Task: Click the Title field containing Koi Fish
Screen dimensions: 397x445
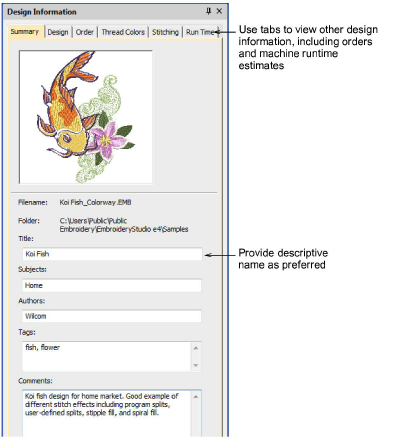Action: pyautogui.click(x=112, y=254)
